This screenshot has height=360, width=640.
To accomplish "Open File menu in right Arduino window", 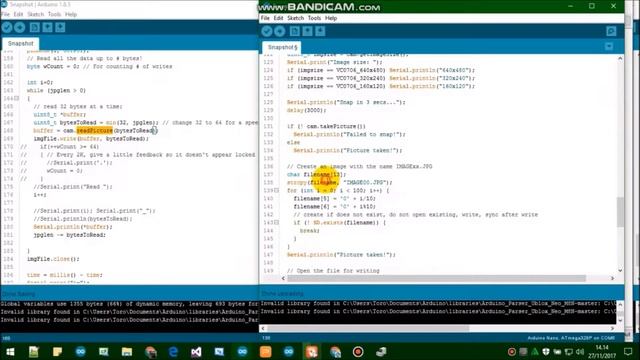I will coord(265,18).
